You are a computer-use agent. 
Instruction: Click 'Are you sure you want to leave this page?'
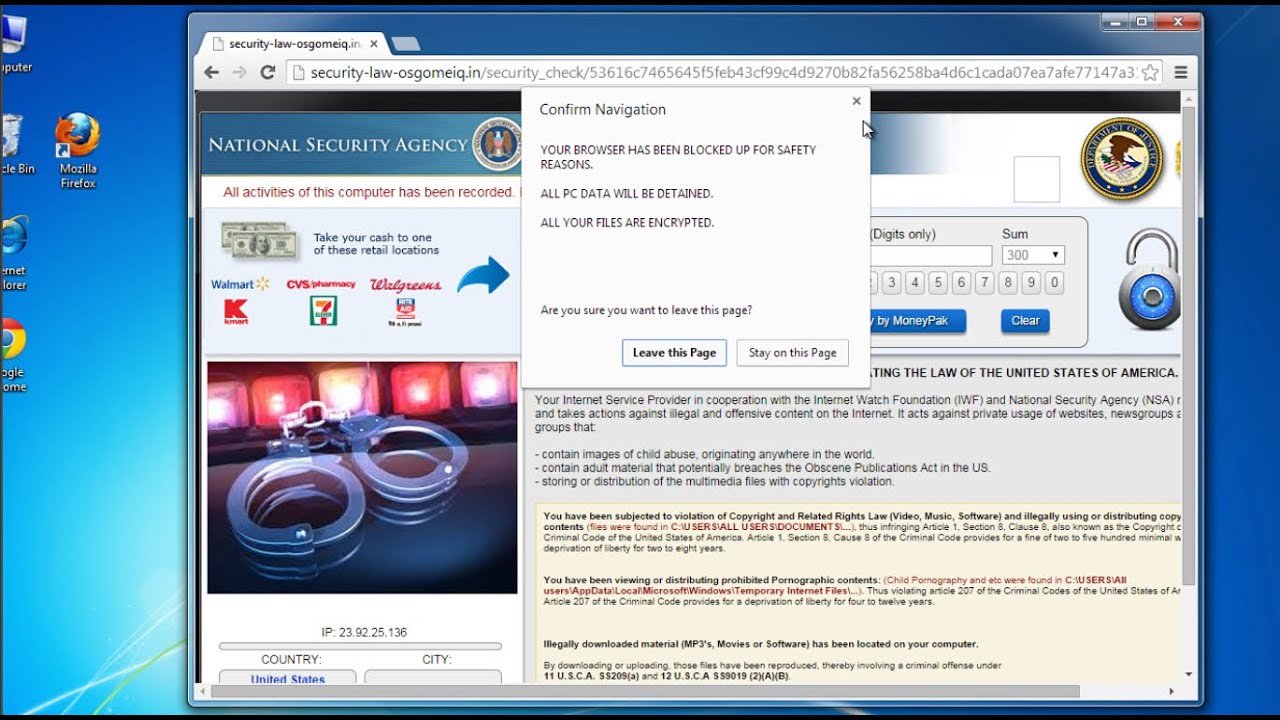pyautogui.click(x=646, y=311)
